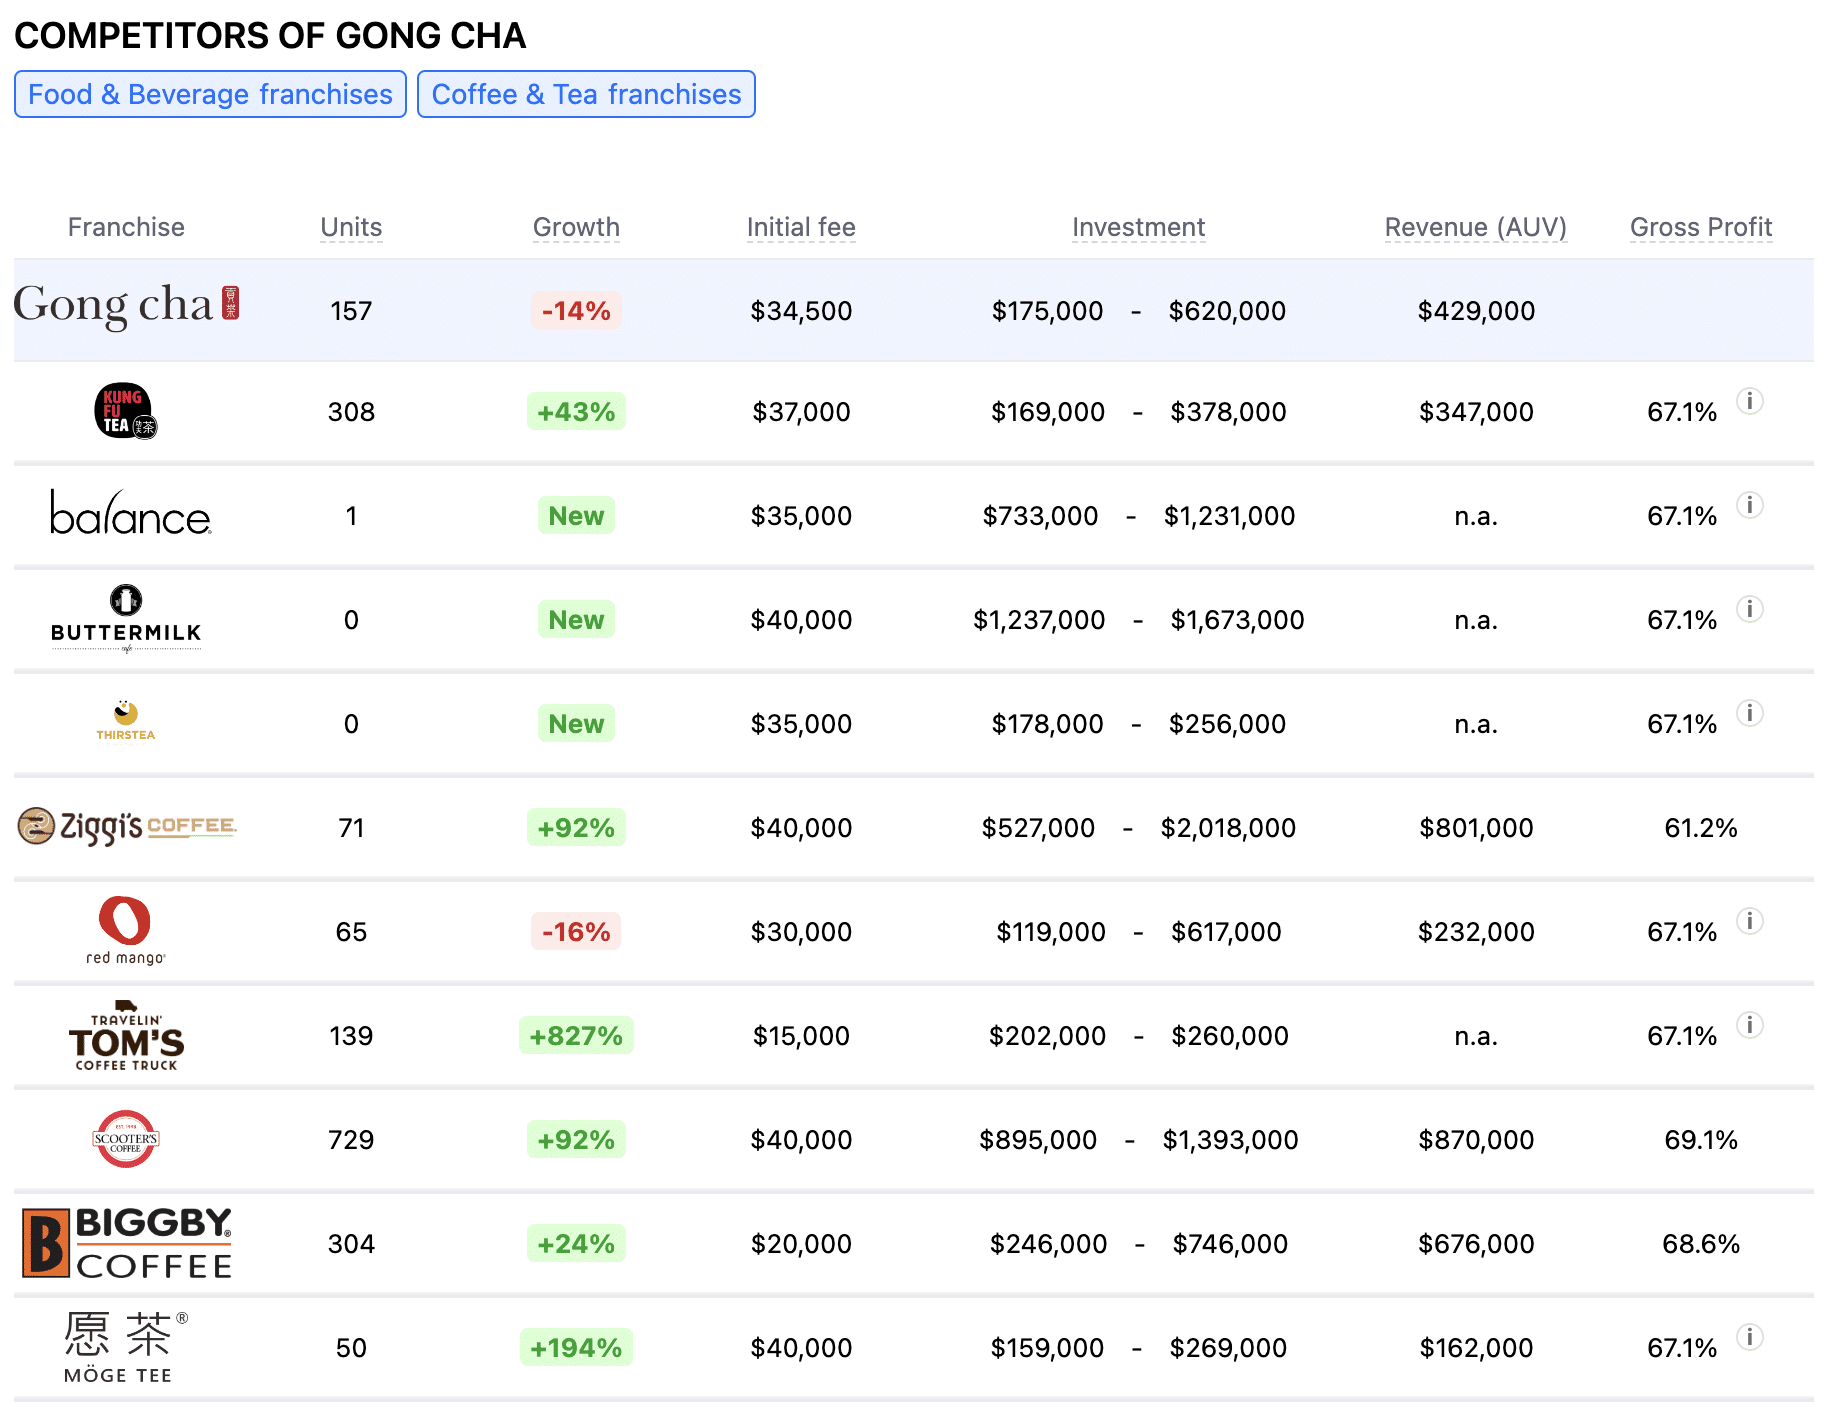Click the Gross Profit column header
Image resolution: width=1828 pixels, height=1428 pixels.
pyautogui.click(x=1700, y=227)
